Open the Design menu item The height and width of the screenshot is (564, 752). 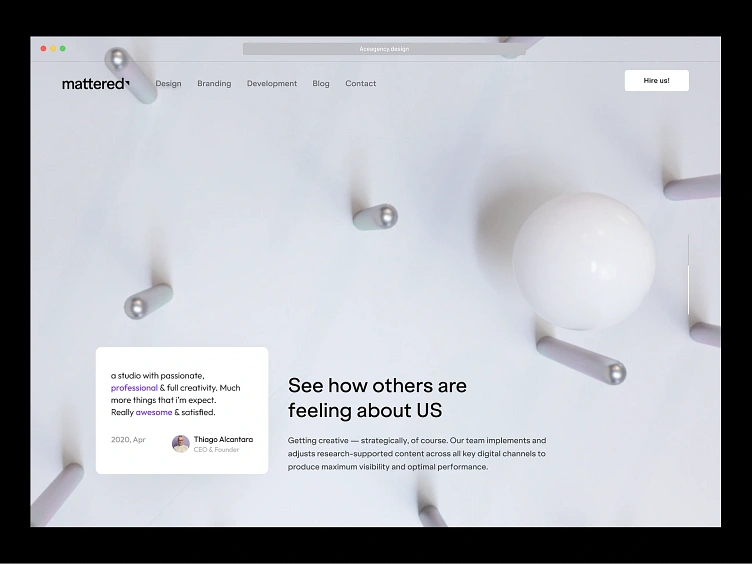tap(168, 83)
